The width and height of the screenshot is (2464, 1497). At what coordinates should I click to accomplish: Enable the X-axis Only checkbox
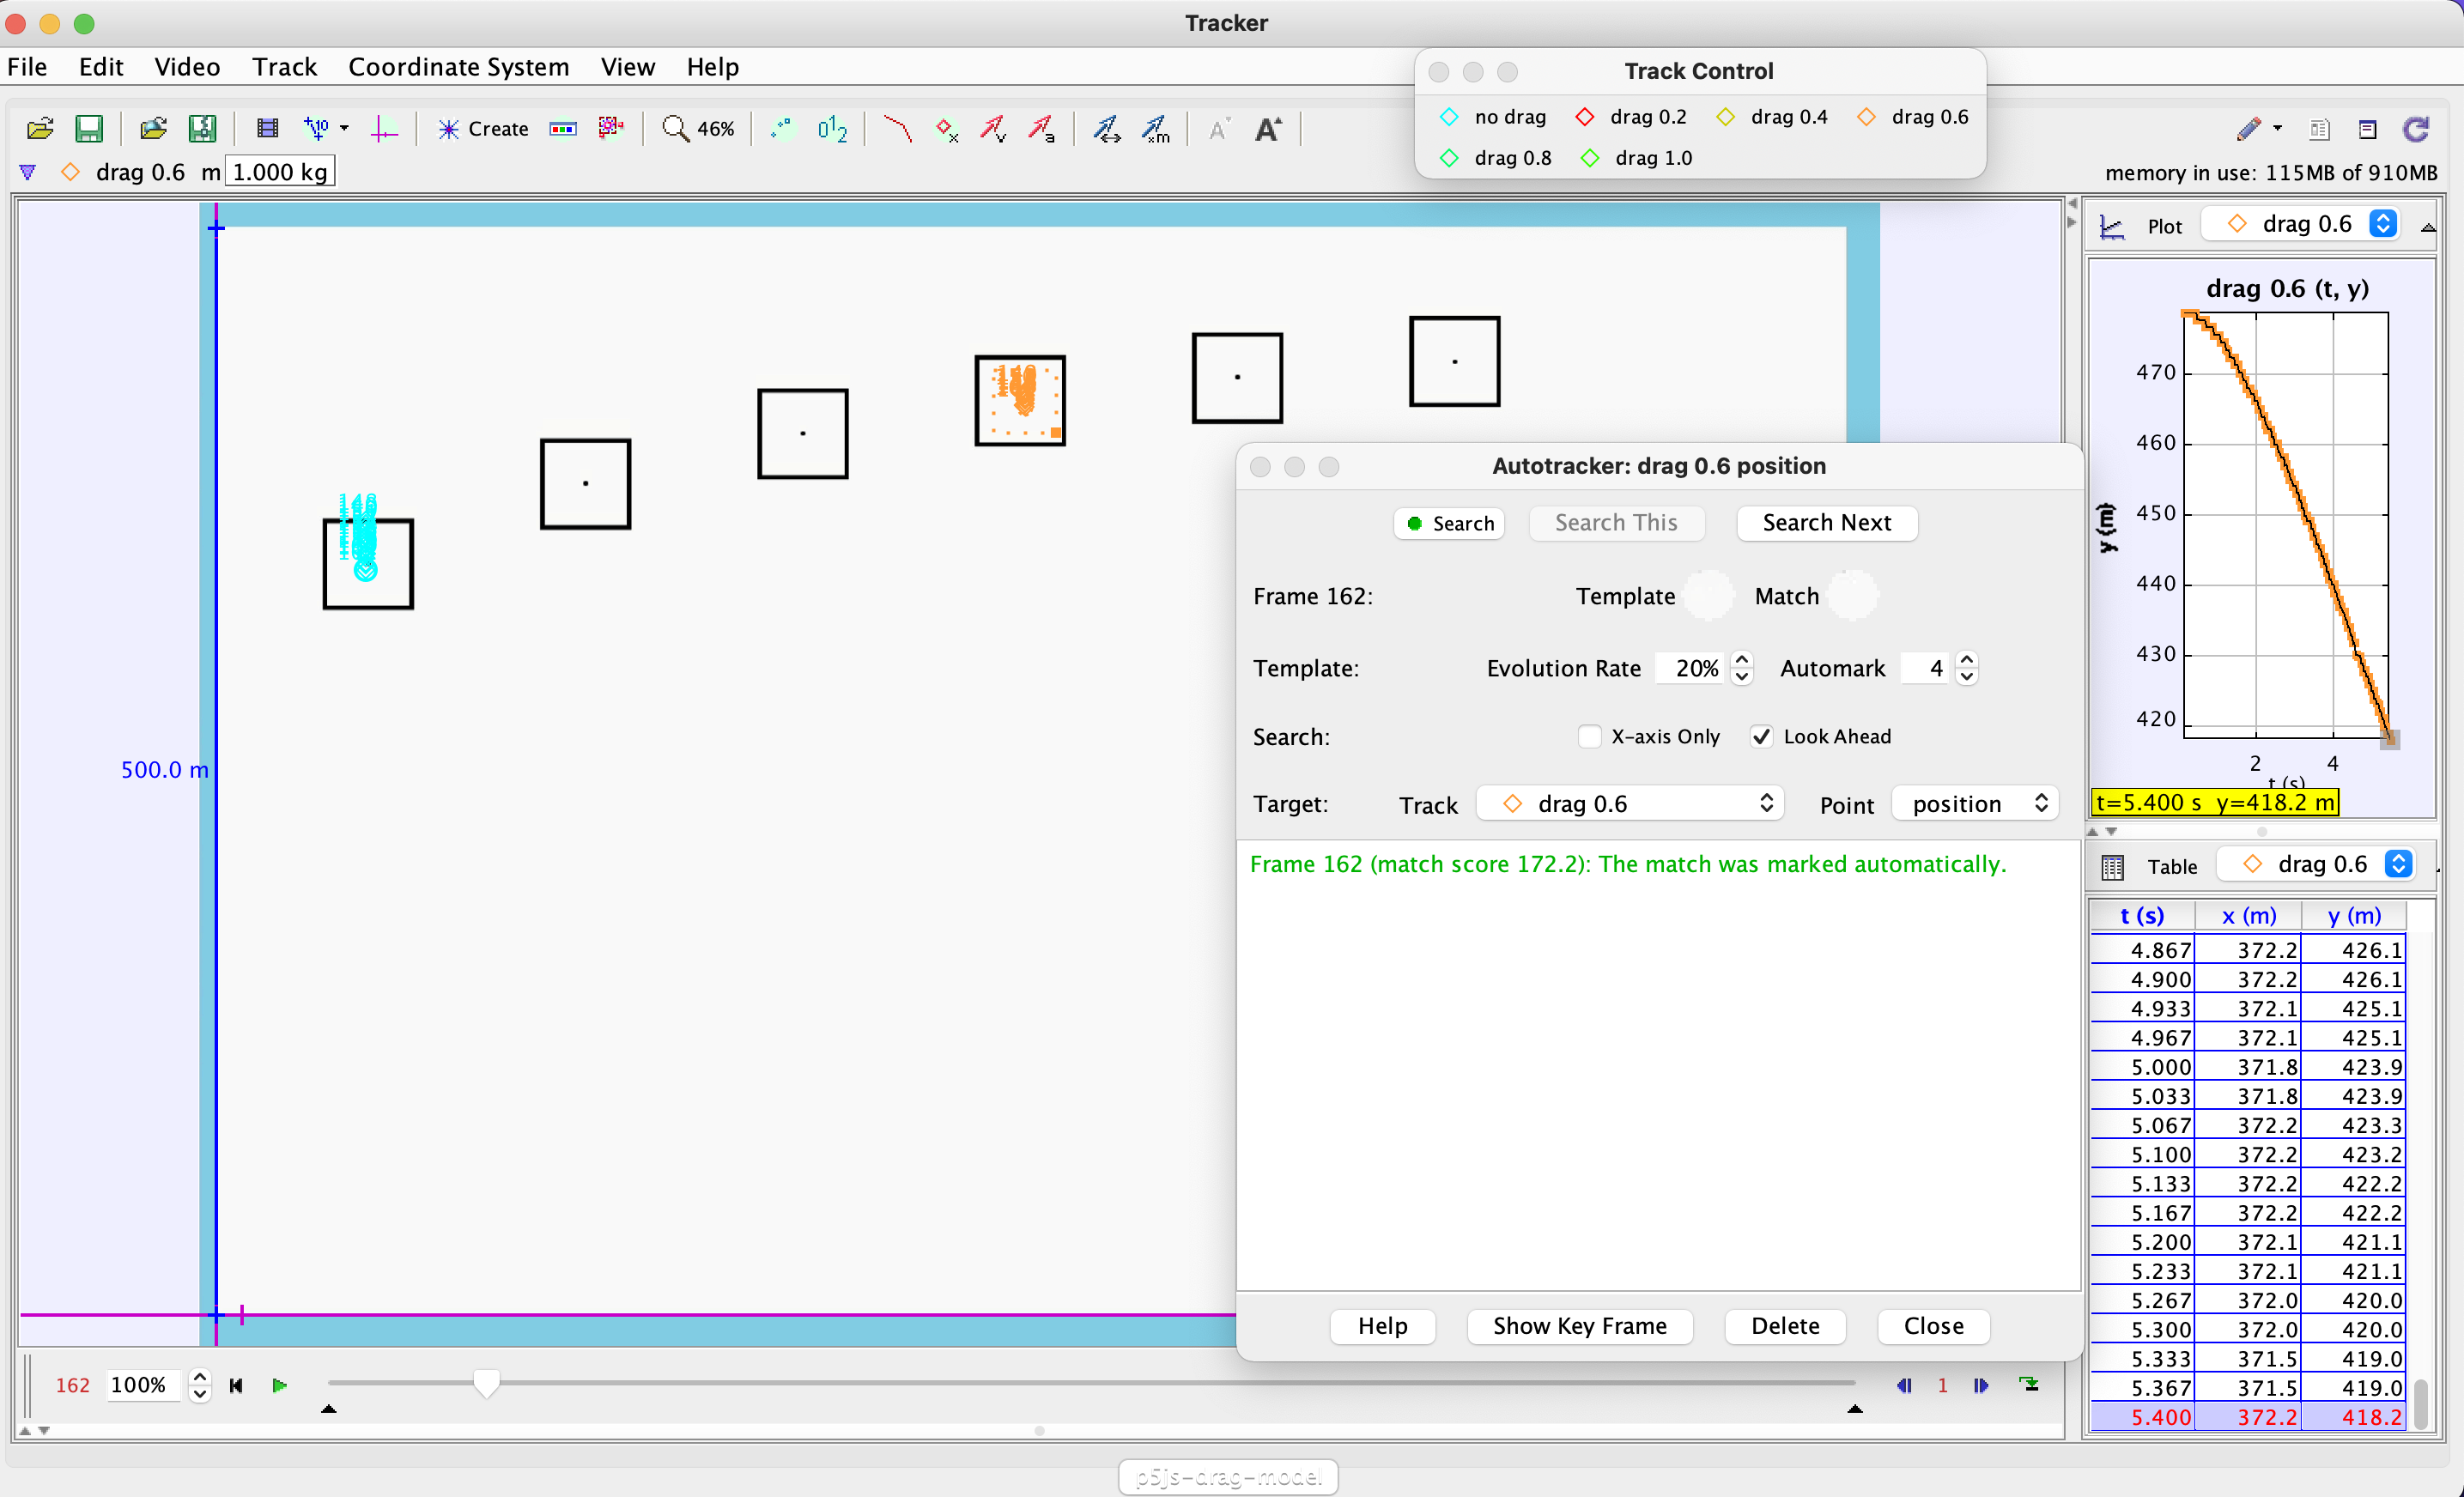coord(1588,736)
